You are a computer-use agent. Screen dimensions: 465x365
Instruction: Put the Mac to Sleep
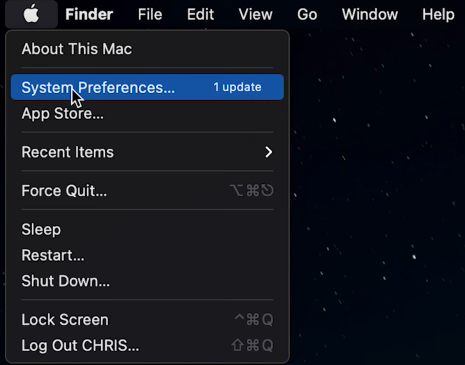point(147,230)
